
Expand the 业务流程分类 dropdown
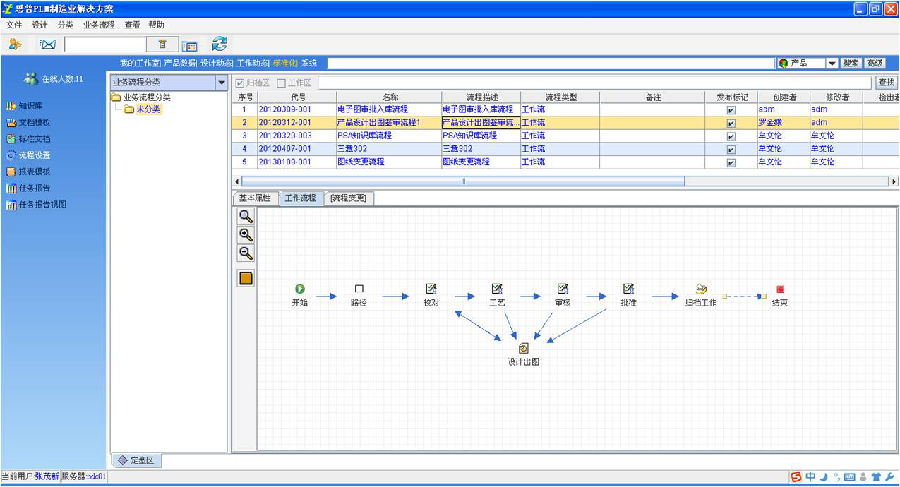click(221, 82)
